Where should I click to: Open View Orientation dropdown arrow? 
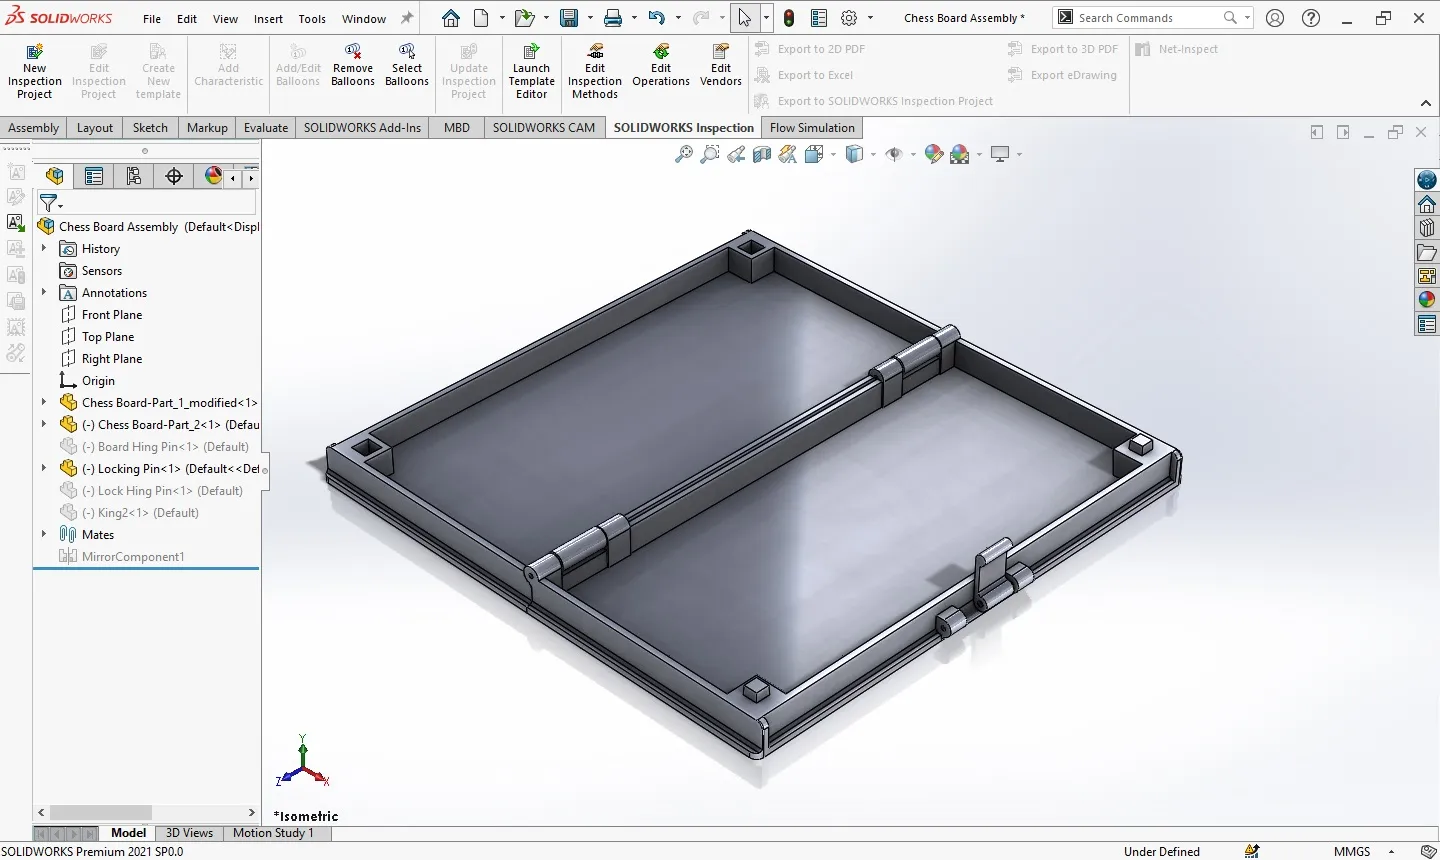tap(833, 154)
